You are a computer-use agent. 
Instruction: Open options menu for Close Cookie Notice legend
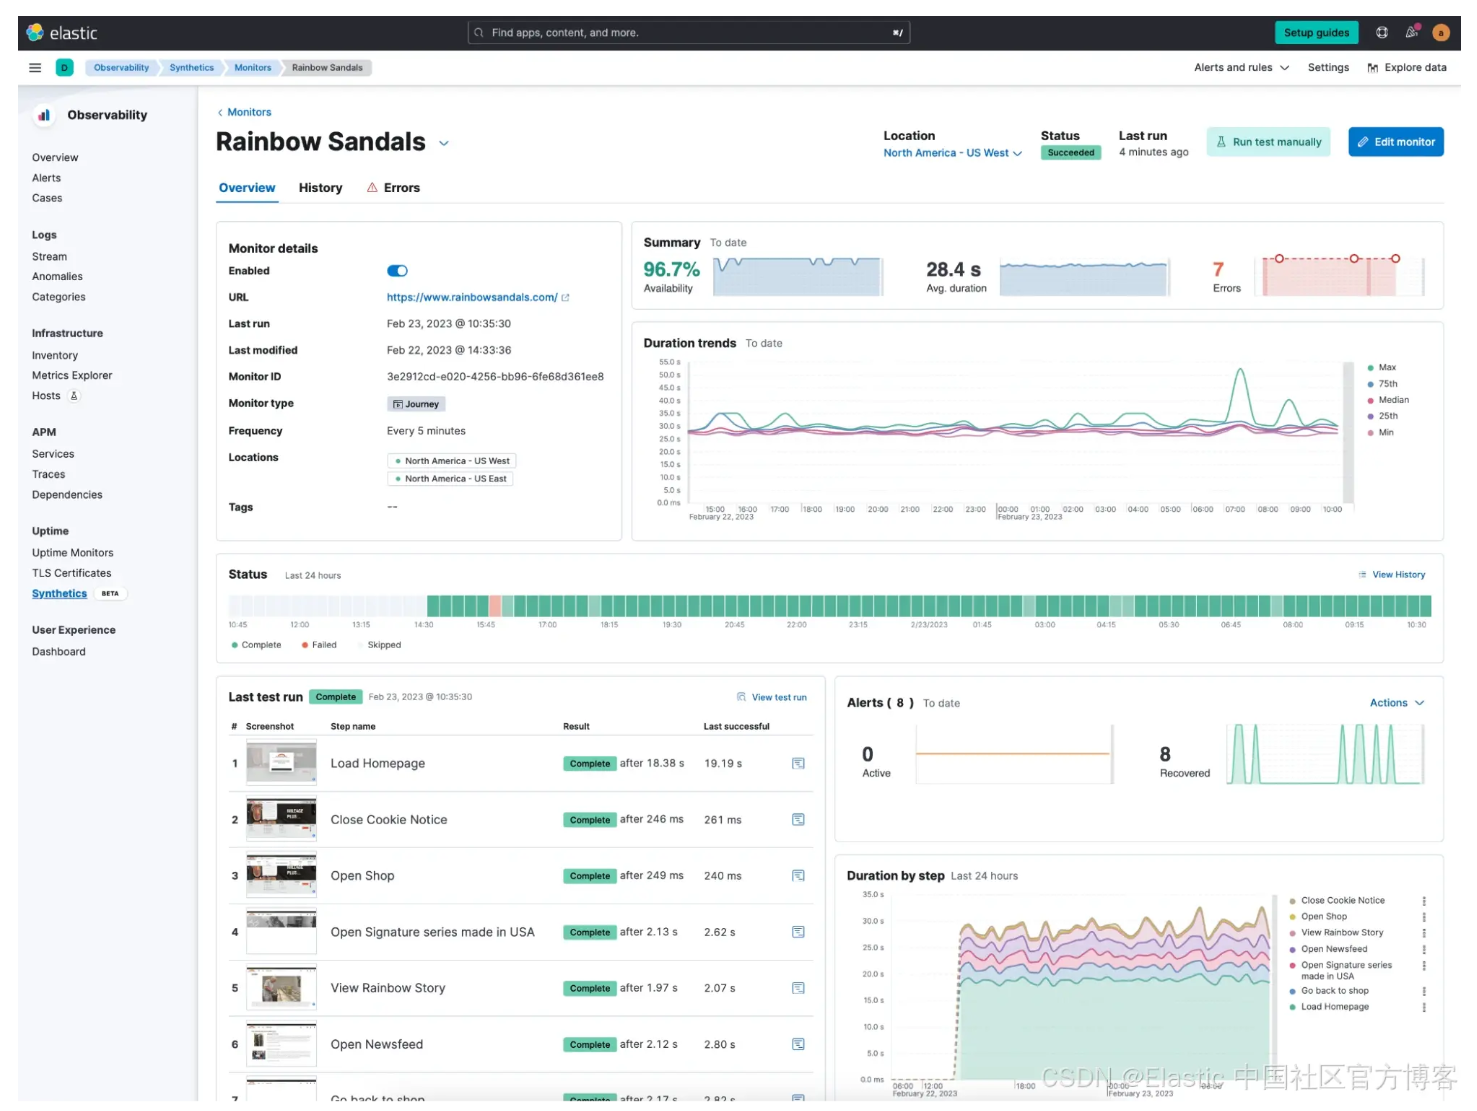1424,901
